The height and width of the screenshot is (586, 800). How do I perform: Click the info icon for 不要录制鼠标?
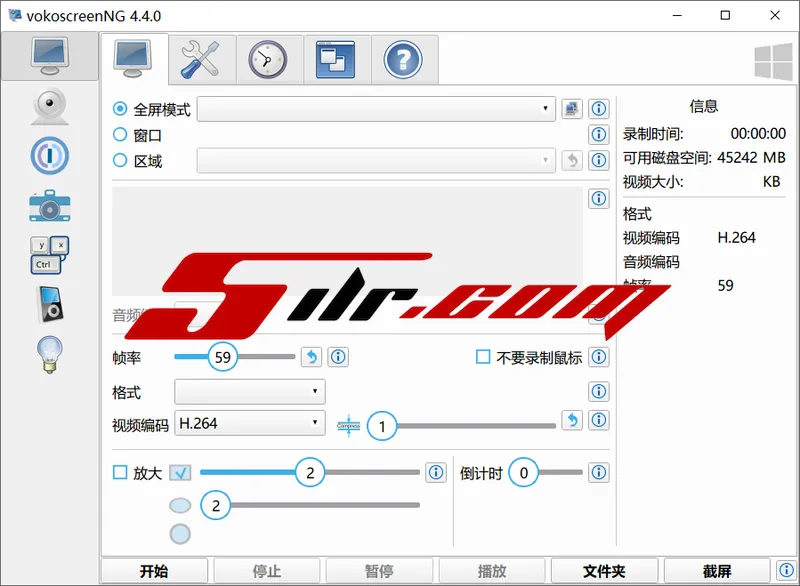tap(599, 357)
